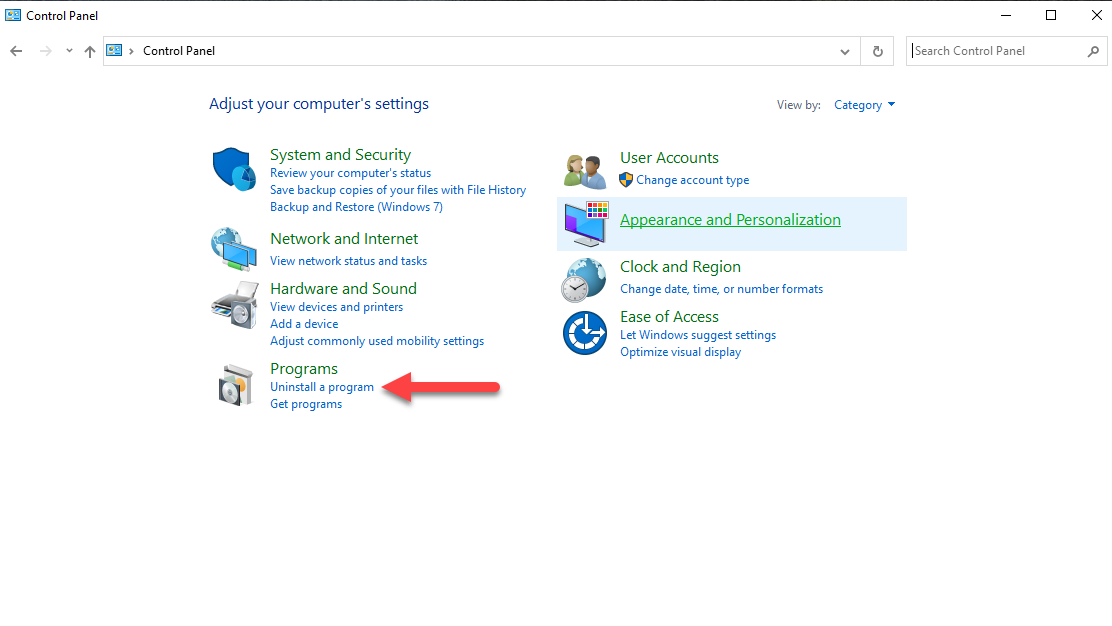Open Change date, time, or number formats
Screen dimensions: 1112x626
coord(721,289)
